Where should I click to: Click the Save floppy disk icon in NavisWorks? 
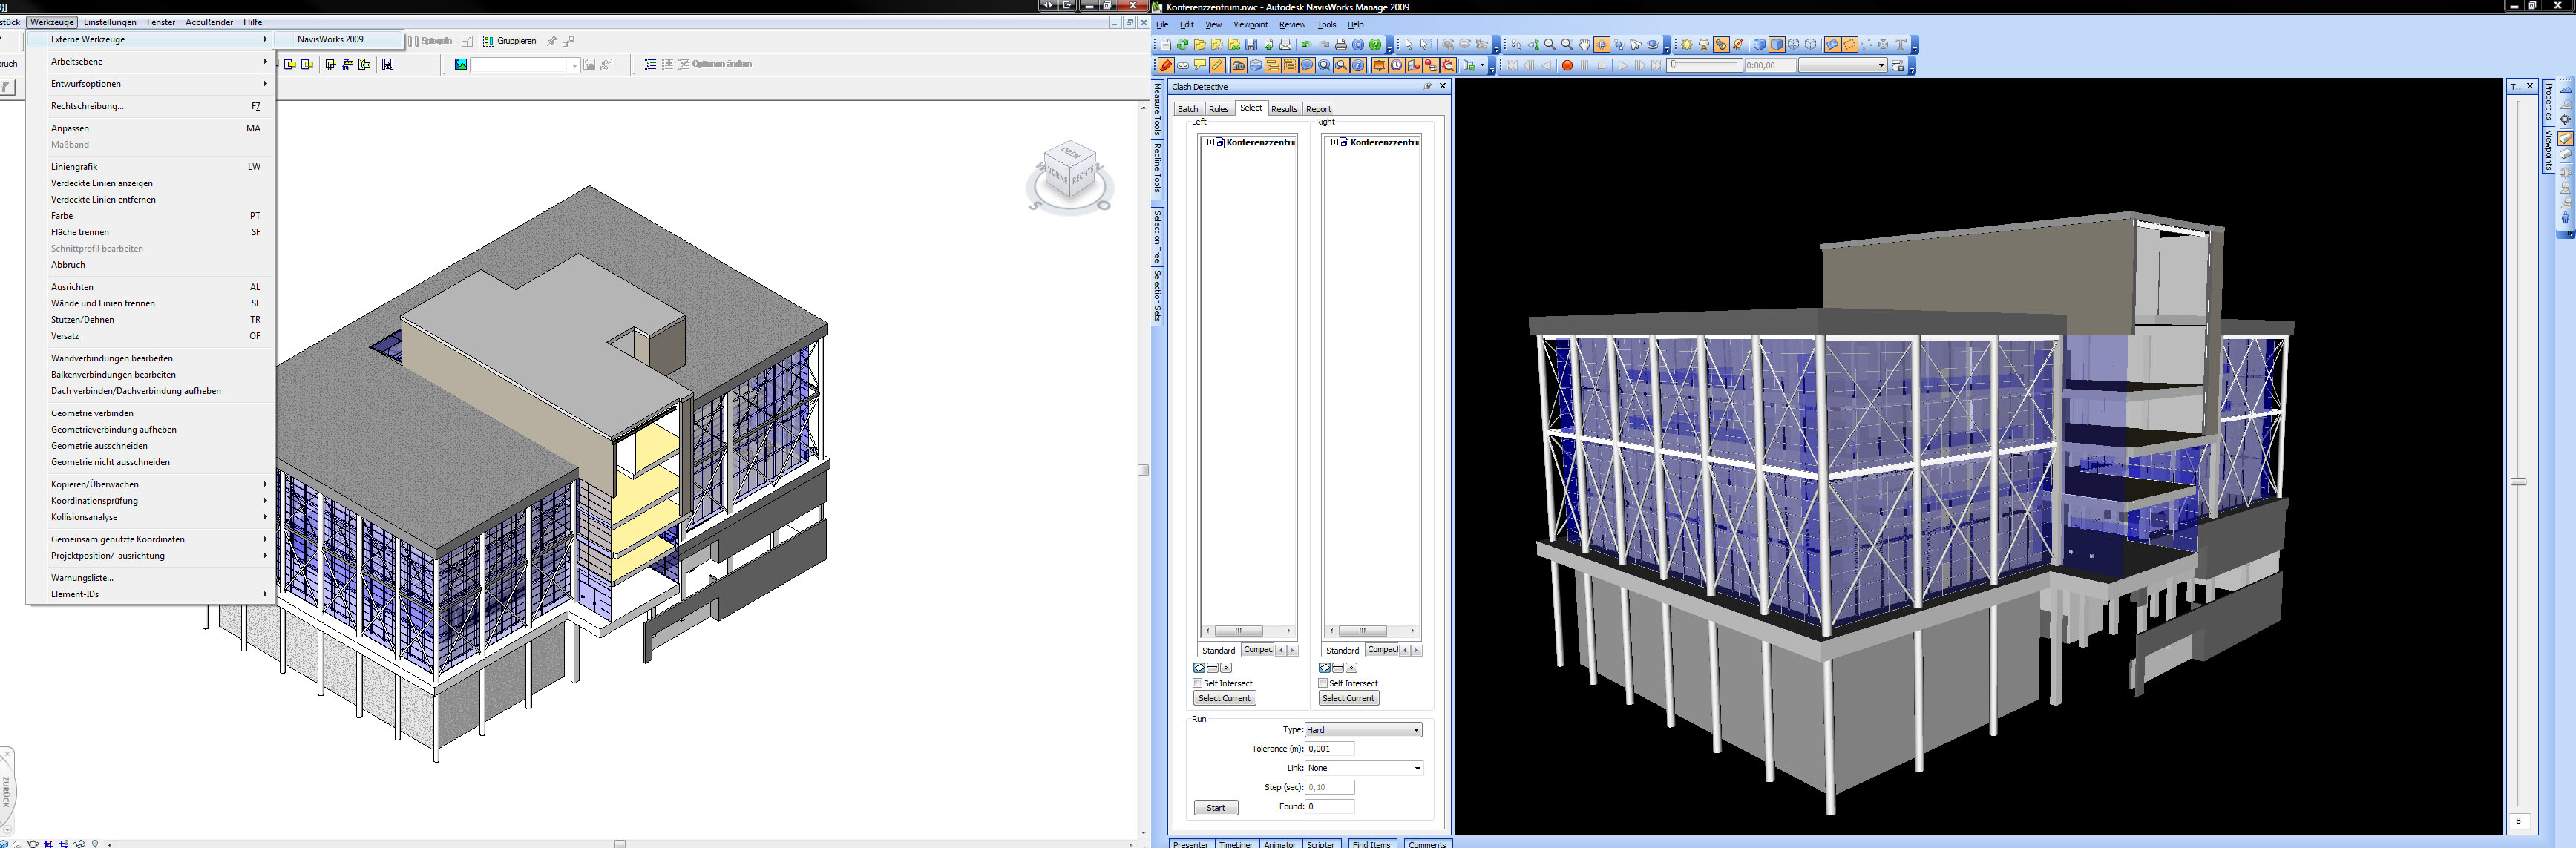click(1251, 45)
